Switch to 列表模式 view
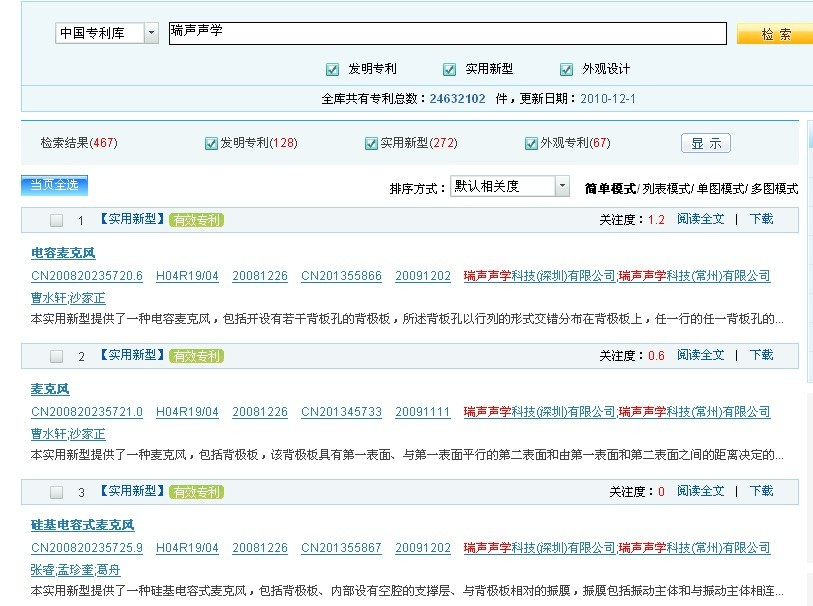Screen dimensions: 813x606 click(x=667, y=188)
